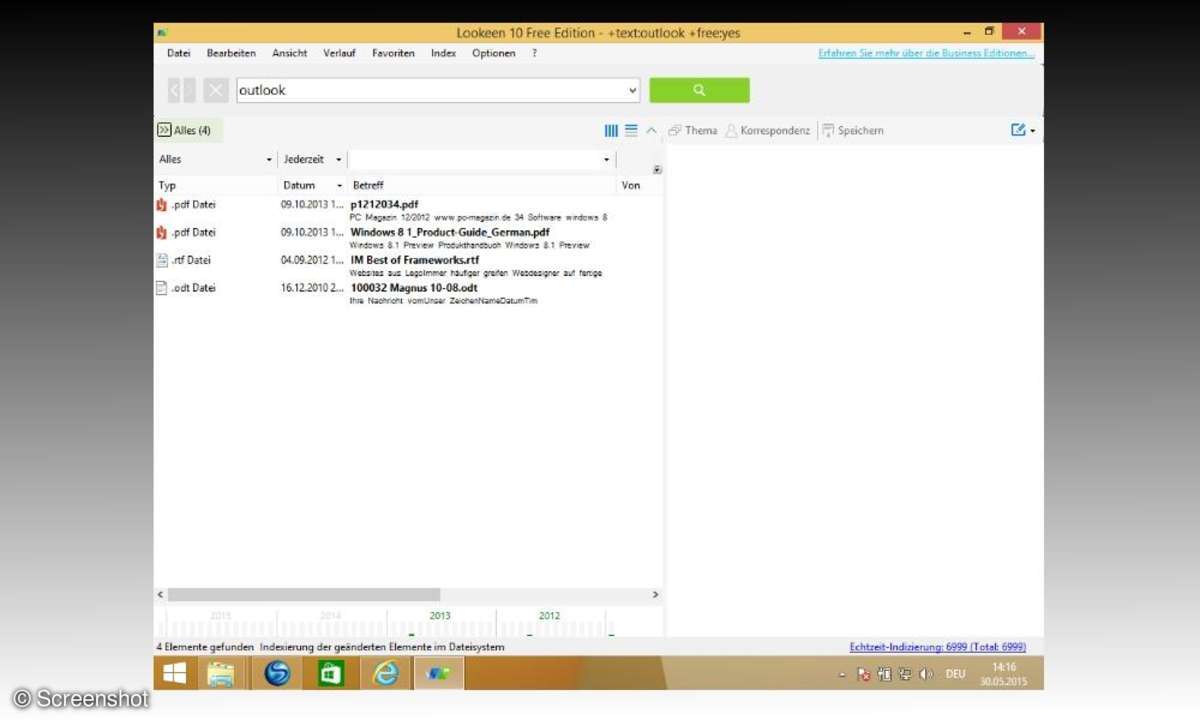
Task: Open the Verlauf menu
Action: 339,53
